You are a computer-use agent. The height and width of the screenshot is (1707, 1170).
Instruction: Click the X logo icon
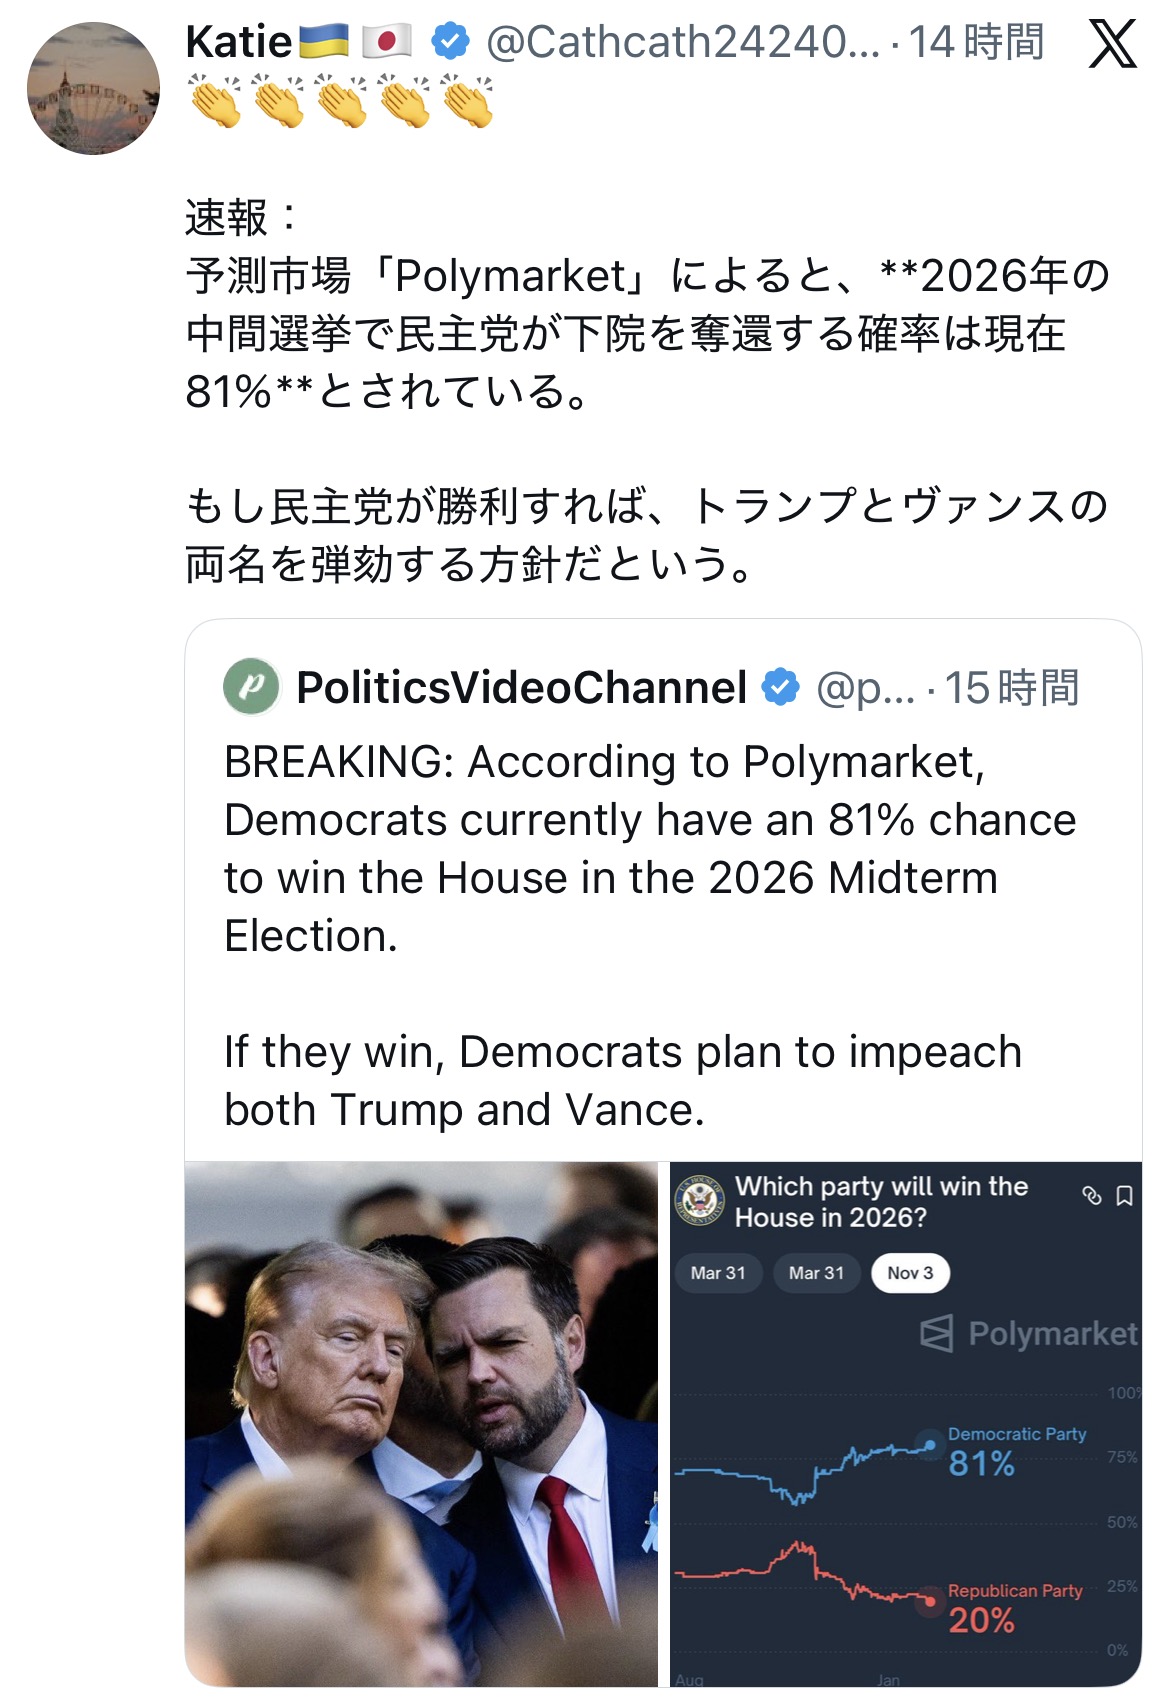pyautogui.click(x=1112, y=44)
